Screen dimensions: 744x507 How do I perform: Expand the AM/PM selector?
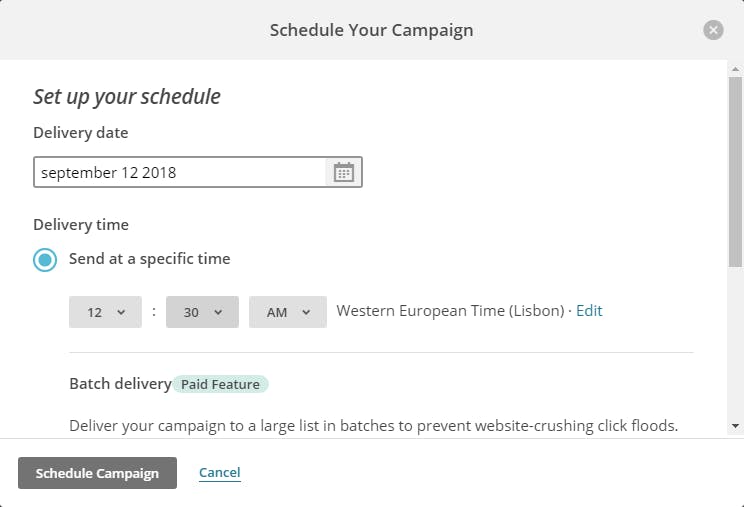[288, 312]
